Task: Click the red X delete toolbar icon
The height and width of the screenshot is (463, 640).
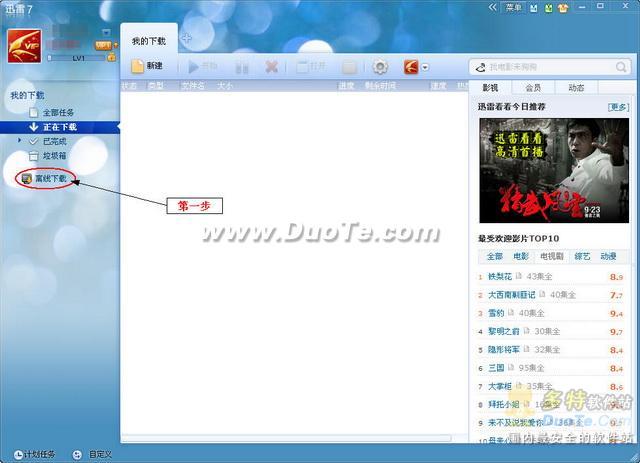Action: click(x=271, y=67)
